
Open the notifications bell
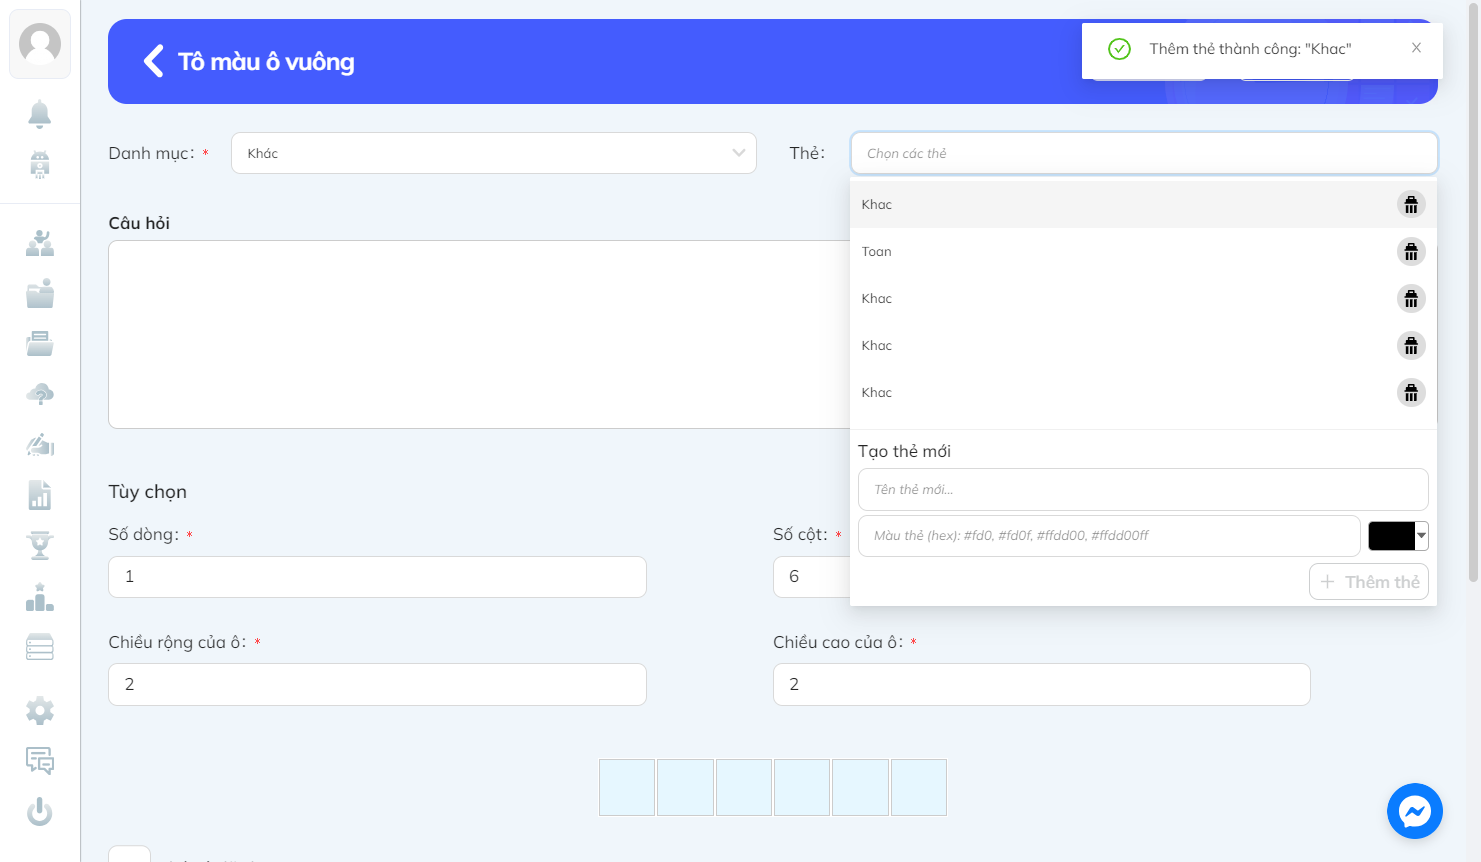[x=40, y=114]
